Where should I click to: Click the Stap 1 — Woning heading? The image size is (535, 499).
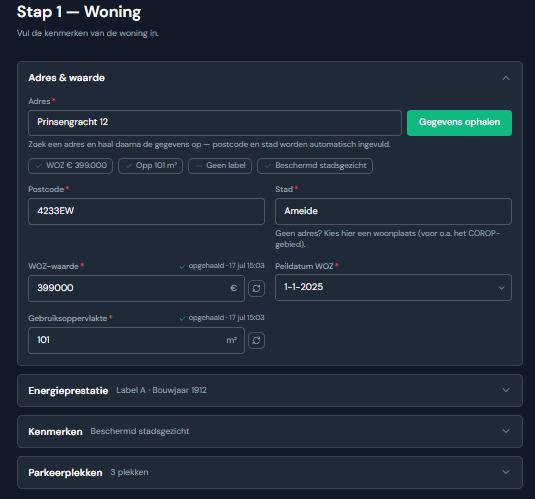pos(79,12)
